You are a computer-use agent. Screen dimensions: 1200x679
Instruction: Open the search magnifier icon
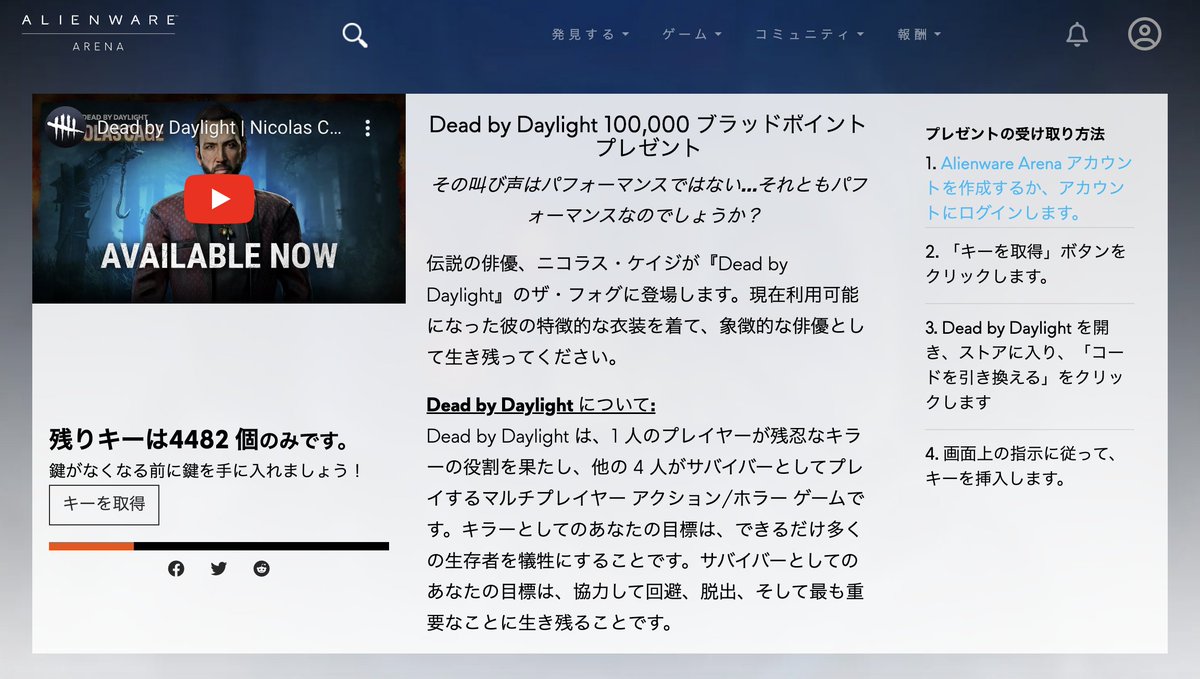point(355,35)
